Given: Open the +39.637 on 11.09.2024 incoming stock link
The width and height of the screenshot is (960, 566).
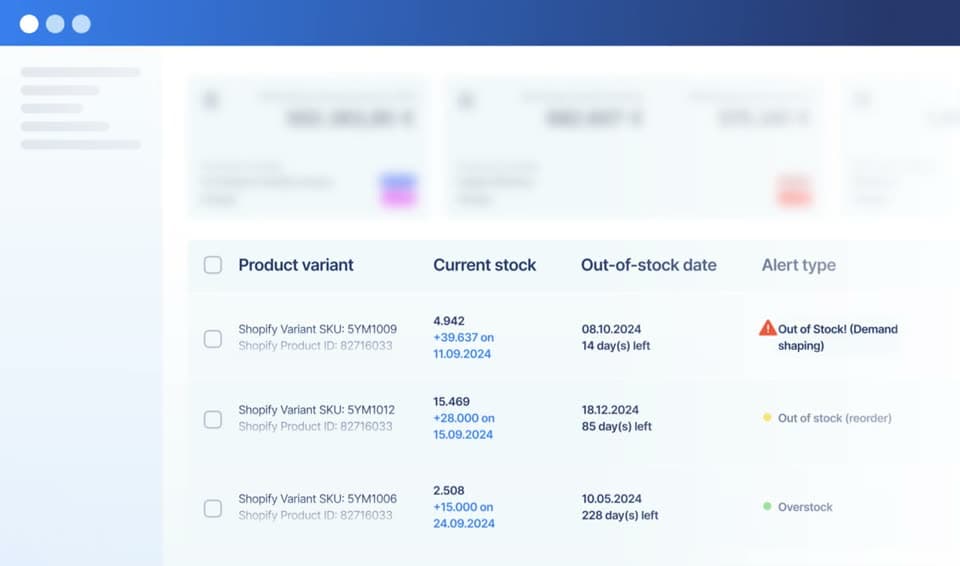Looking at the screenshot, I should [x=463, y=345].
